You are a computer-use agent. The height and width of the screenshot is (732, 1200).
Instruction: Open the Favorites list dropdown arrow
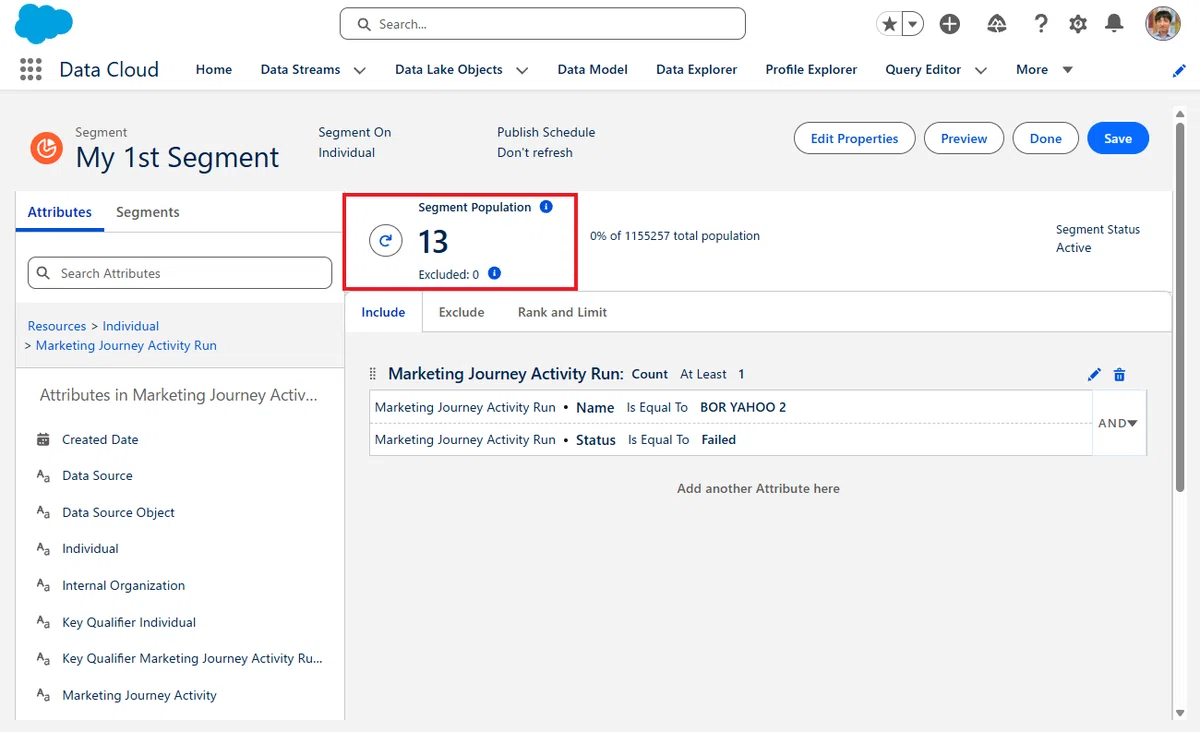point(912,24)
